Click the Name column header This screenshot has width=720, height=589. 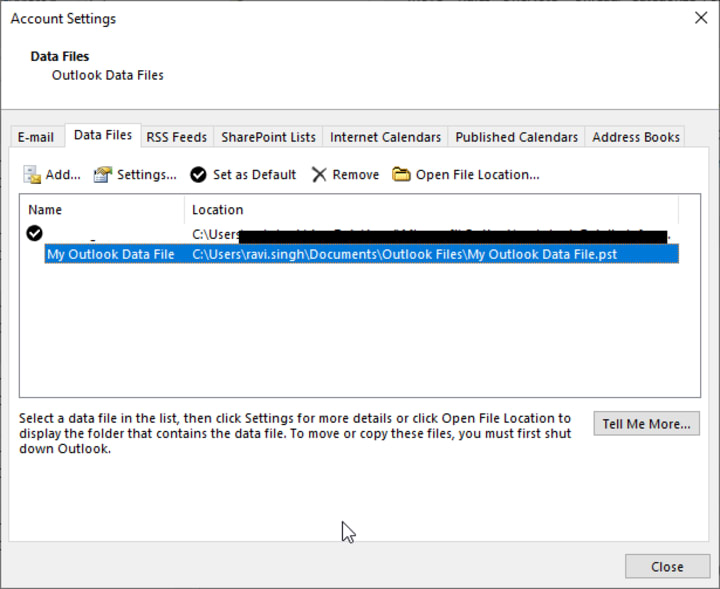coord(45,210)
